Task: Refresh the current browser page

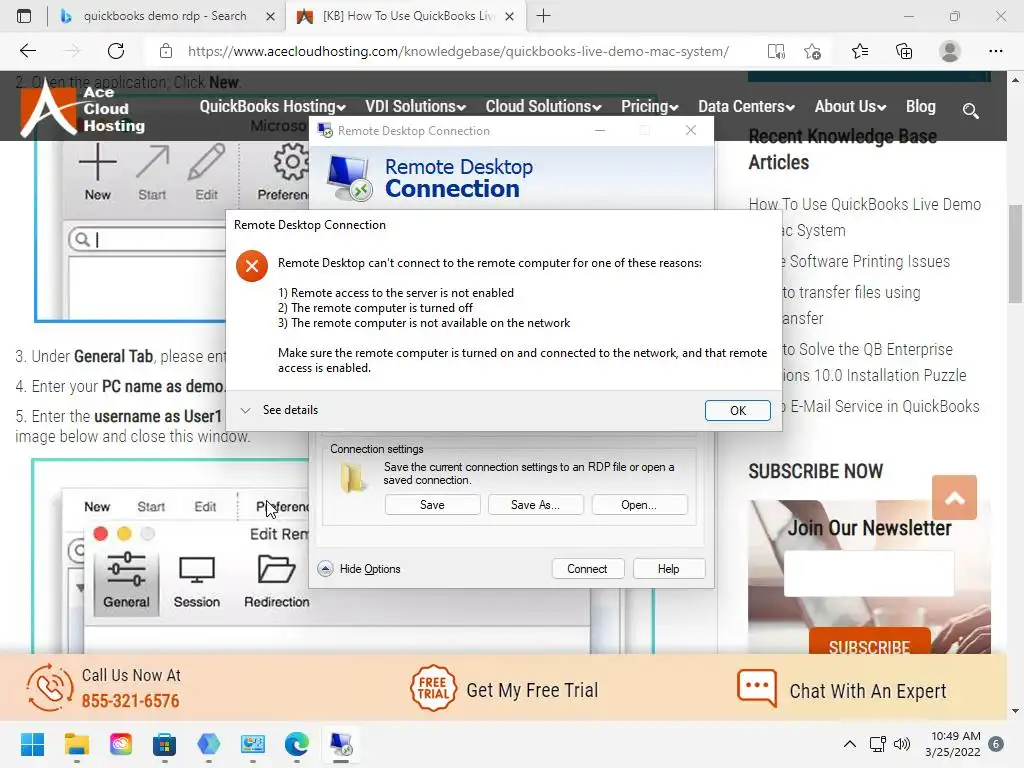Action: [x=116, y=51]
